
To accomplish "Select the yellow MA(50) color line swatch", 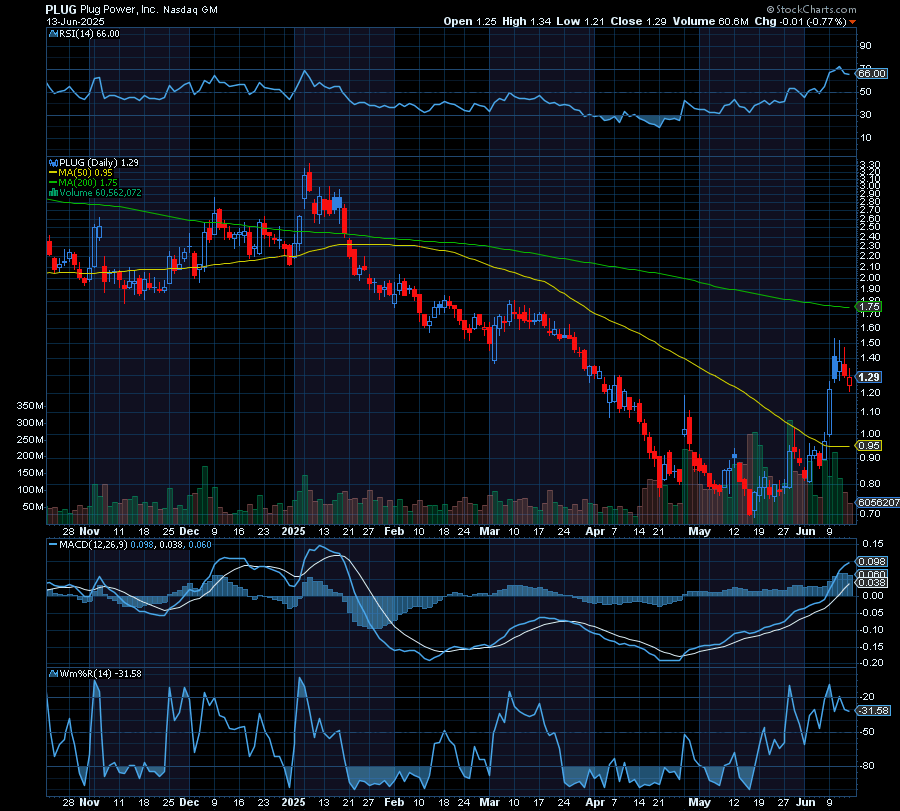I will point(52,173).
